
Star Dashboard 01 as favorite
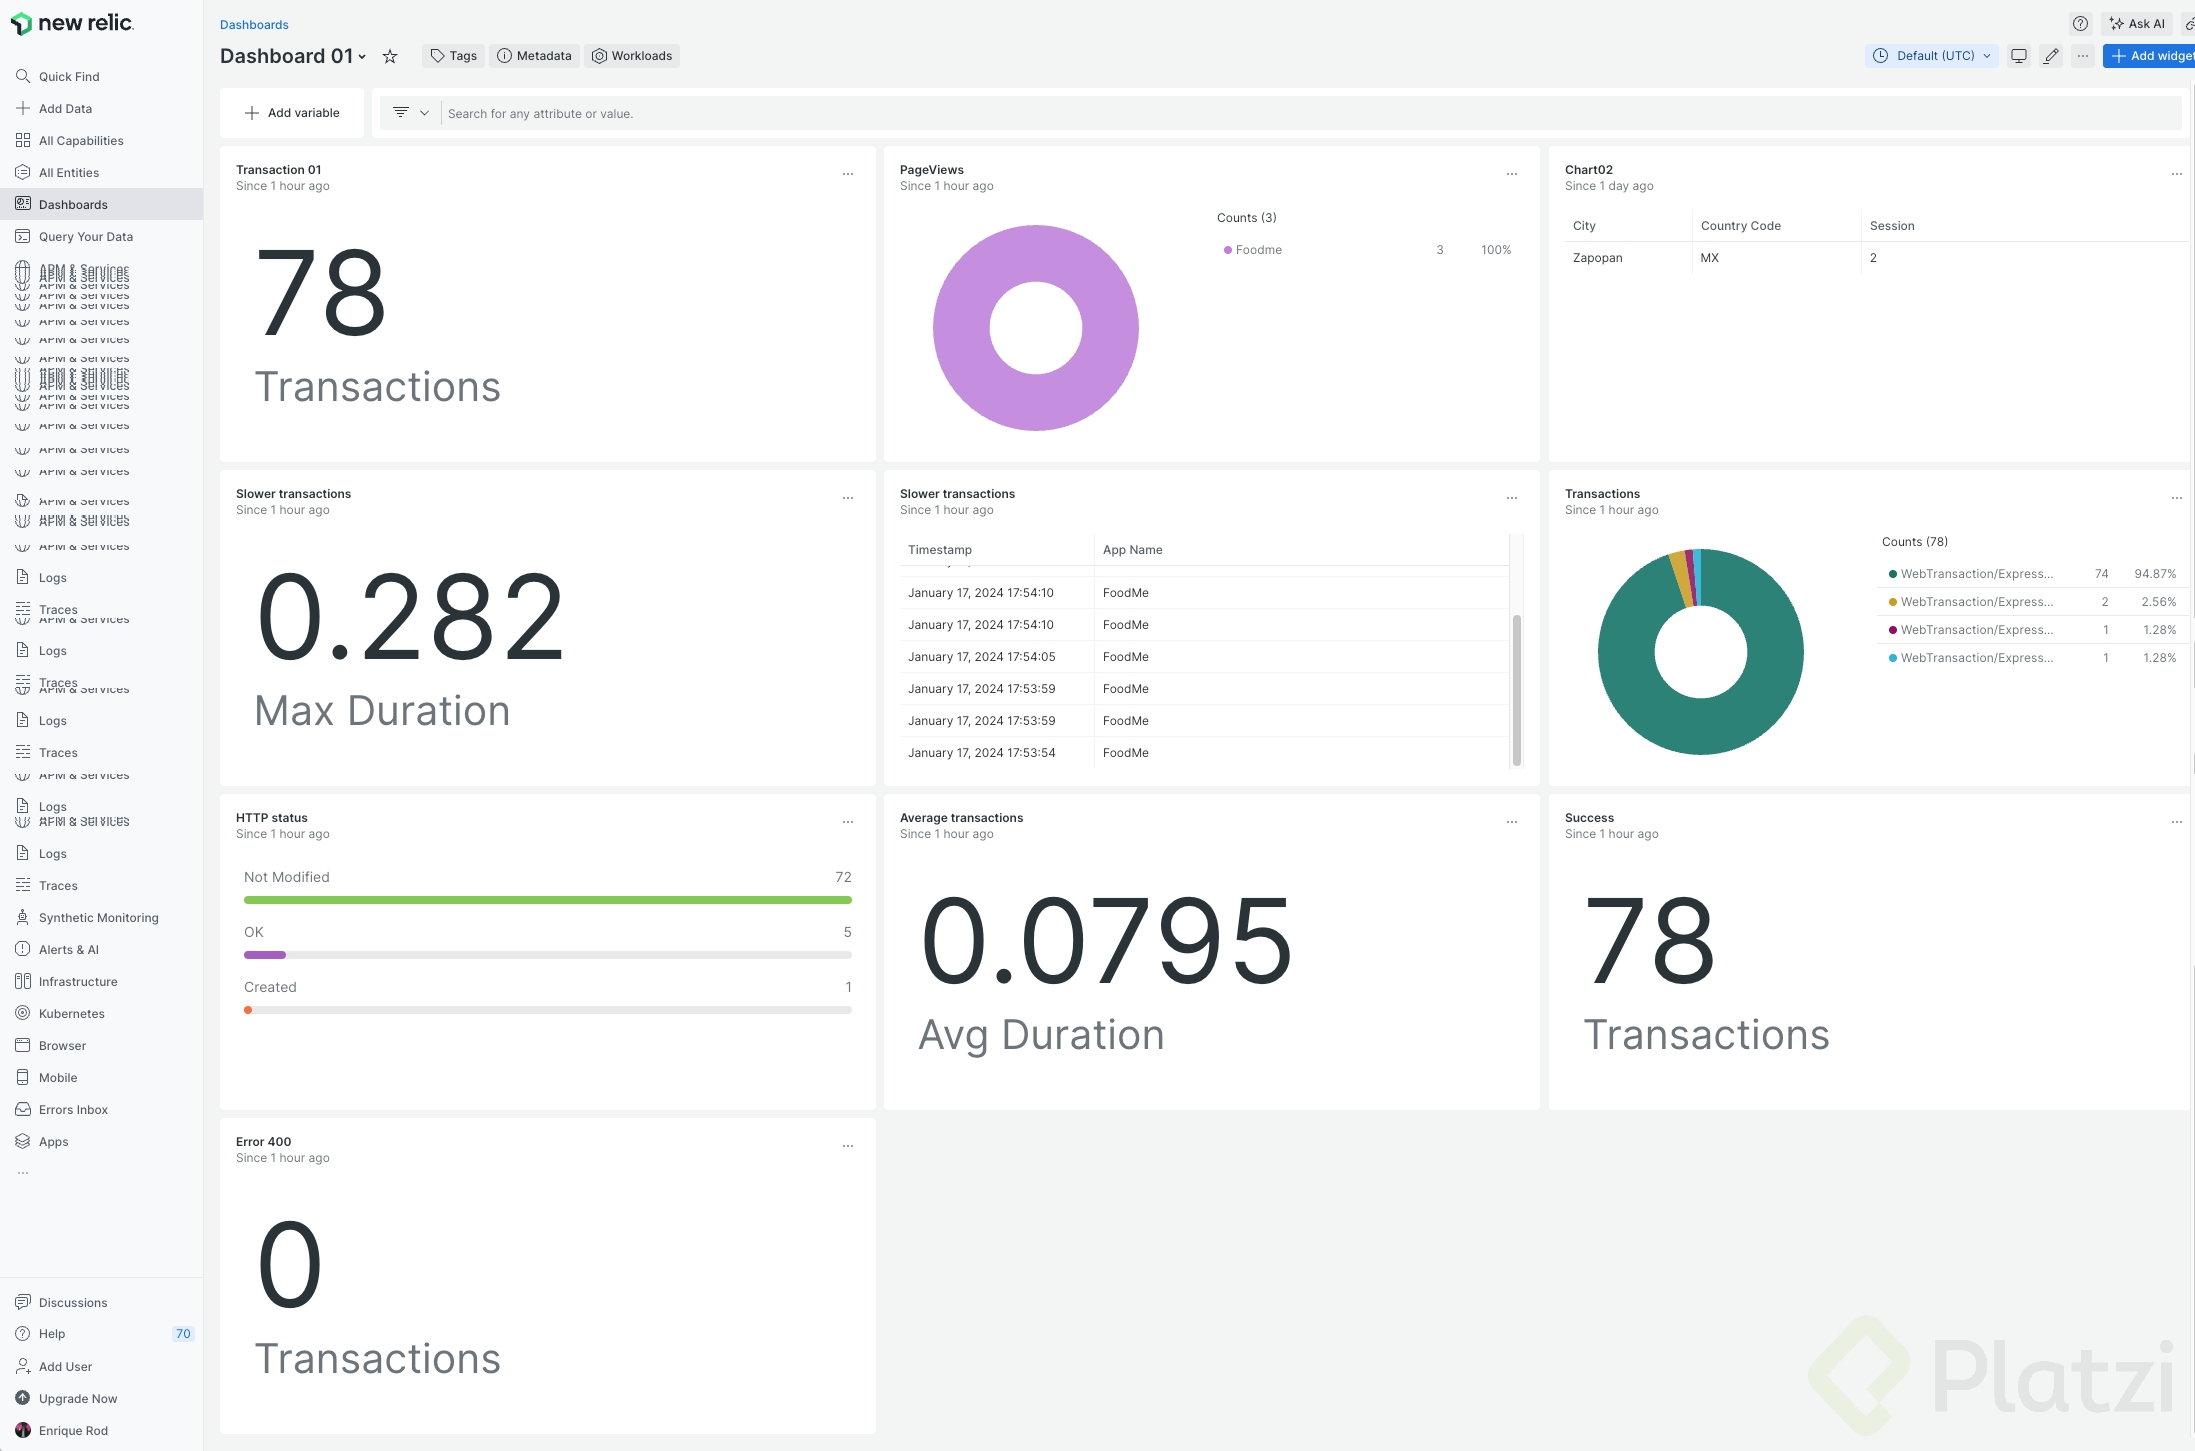point(390,57)
